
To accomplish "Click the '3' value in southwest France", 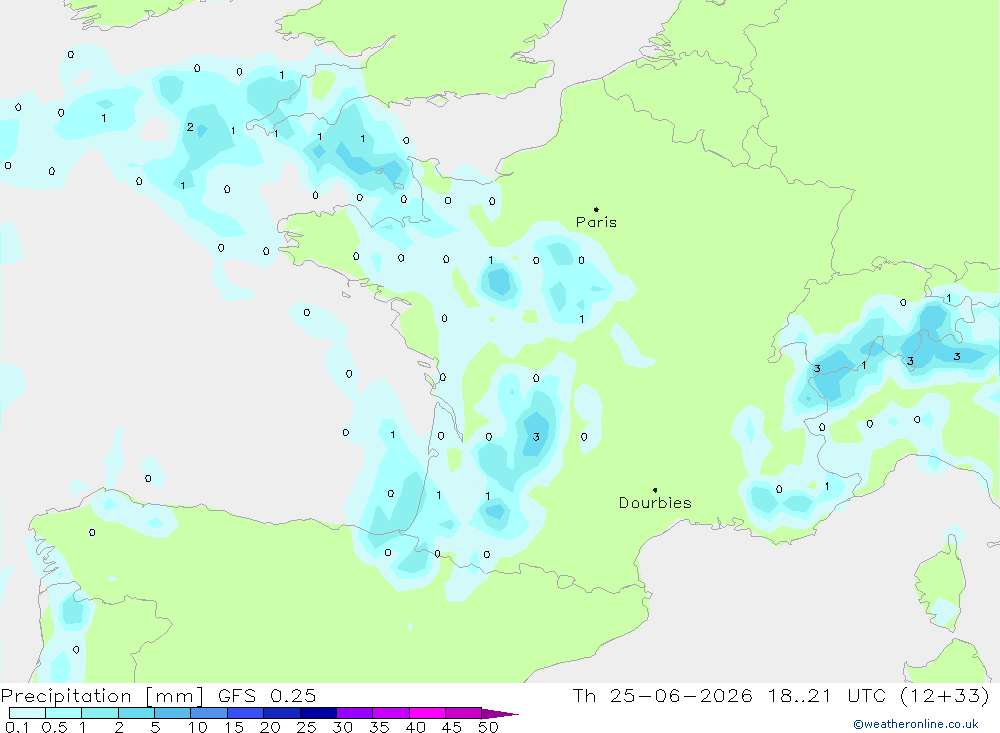I will [536, 436].
